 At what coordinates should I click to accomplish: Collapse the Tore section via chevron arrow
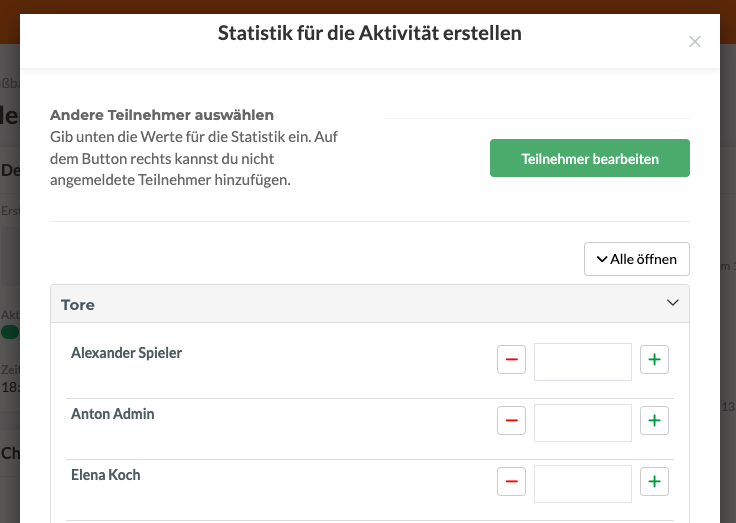tap(672, 303)
